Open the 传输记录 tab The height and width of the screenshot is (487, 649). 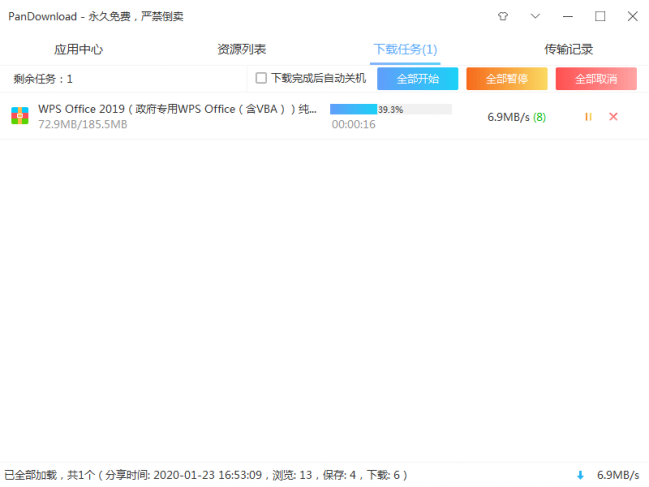[568, 50]
